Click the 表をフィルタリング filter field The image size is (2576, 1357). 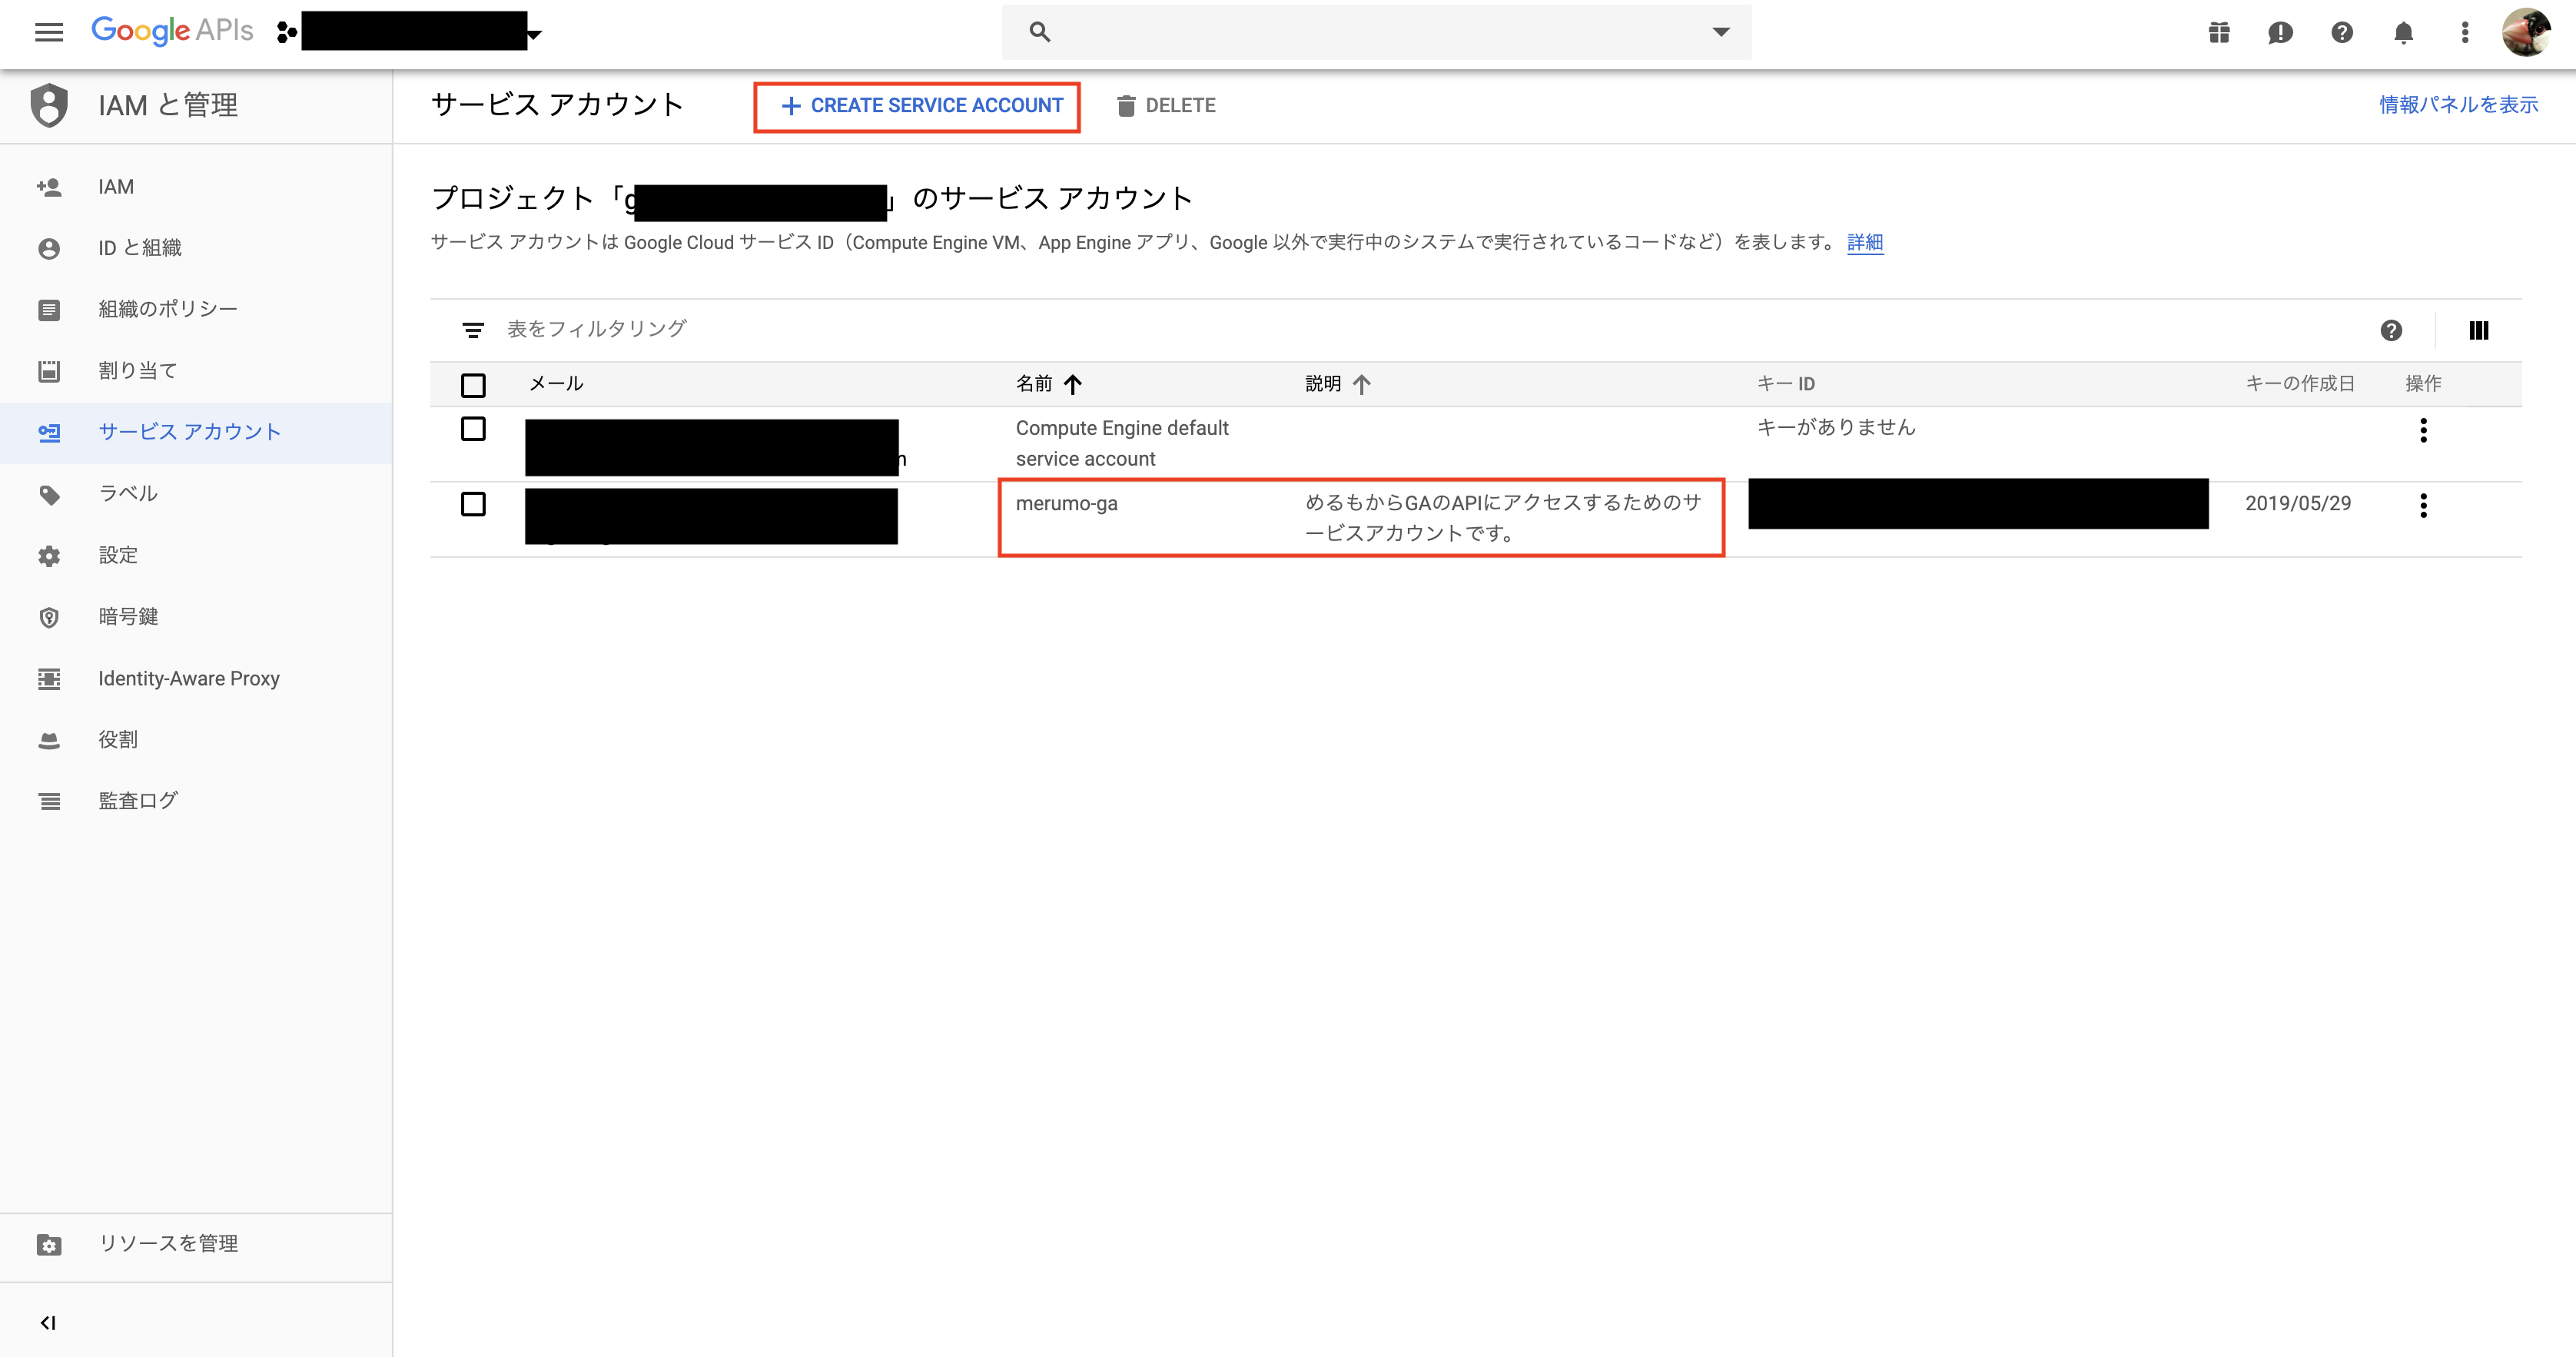click(596, 329)
